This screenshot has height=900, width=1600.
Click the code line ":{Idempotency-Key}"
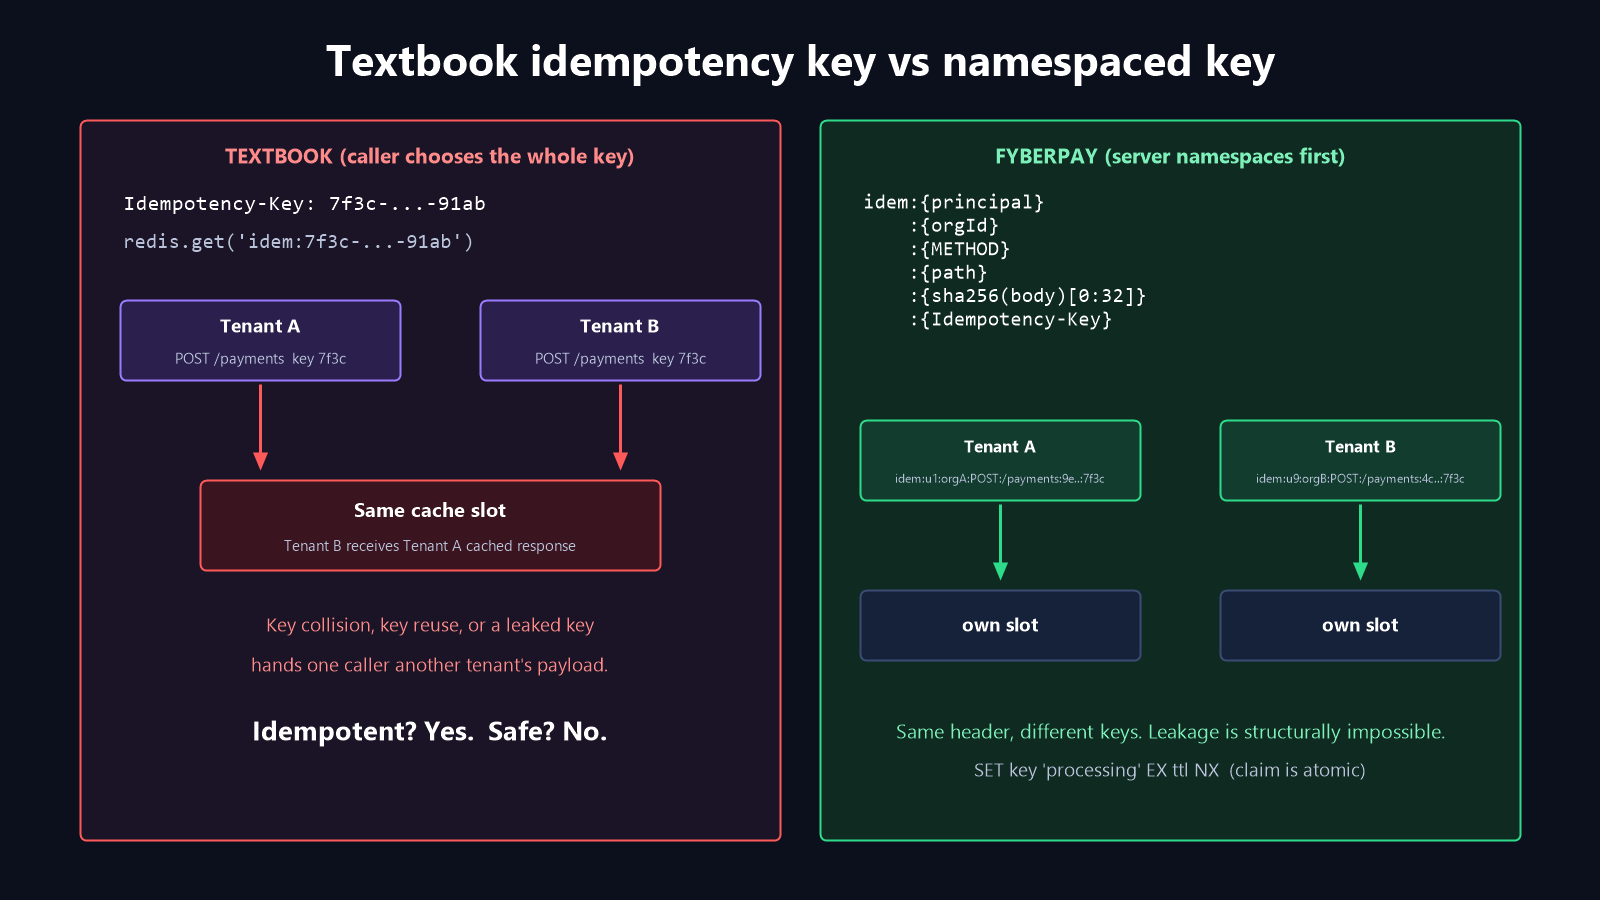(x=1011, y=320)
